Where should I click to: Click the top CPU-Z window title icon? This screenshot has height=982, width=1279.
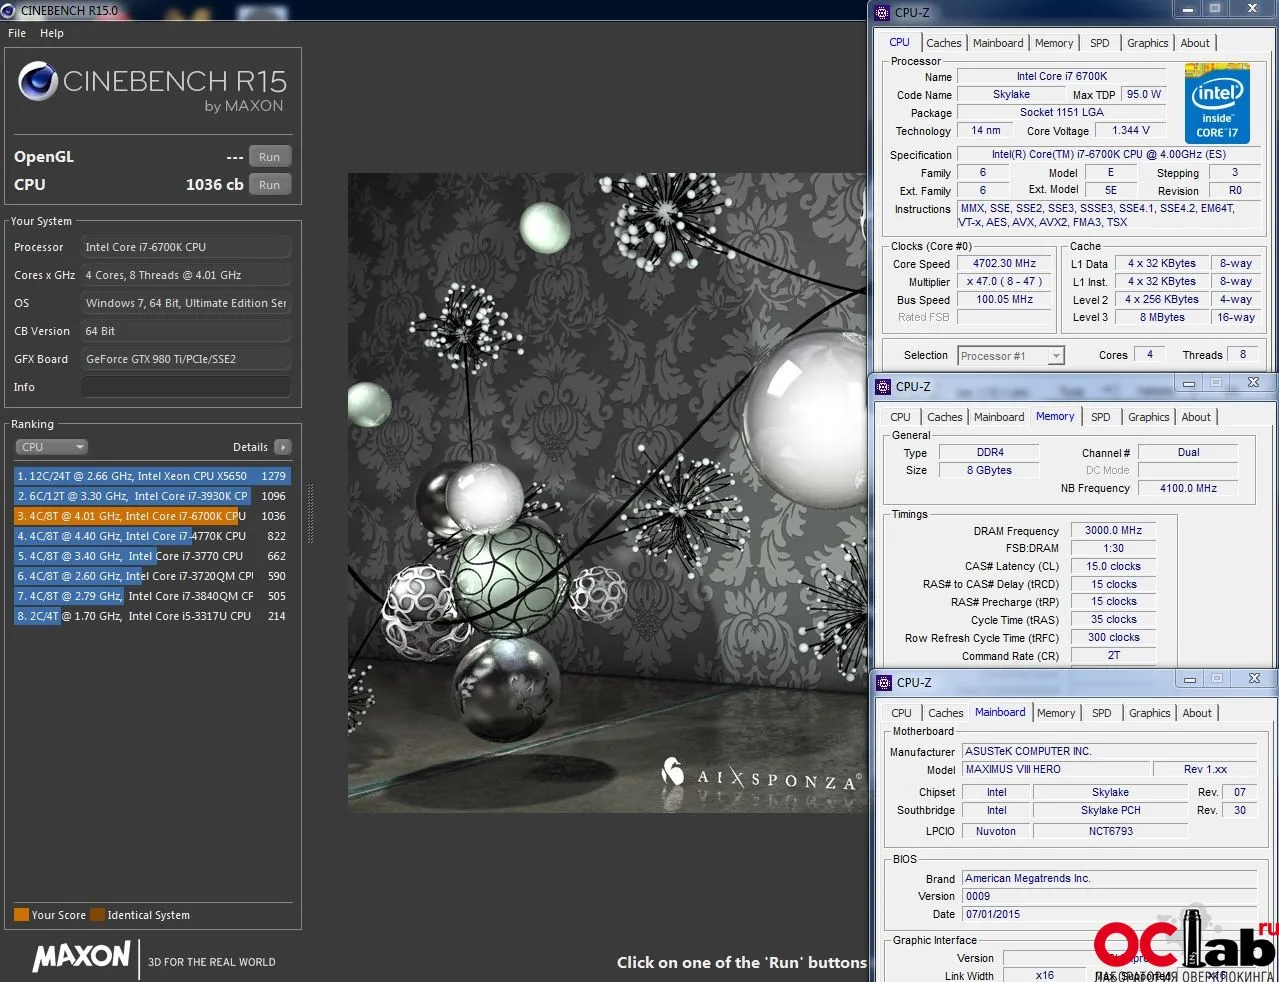[882, 13]
